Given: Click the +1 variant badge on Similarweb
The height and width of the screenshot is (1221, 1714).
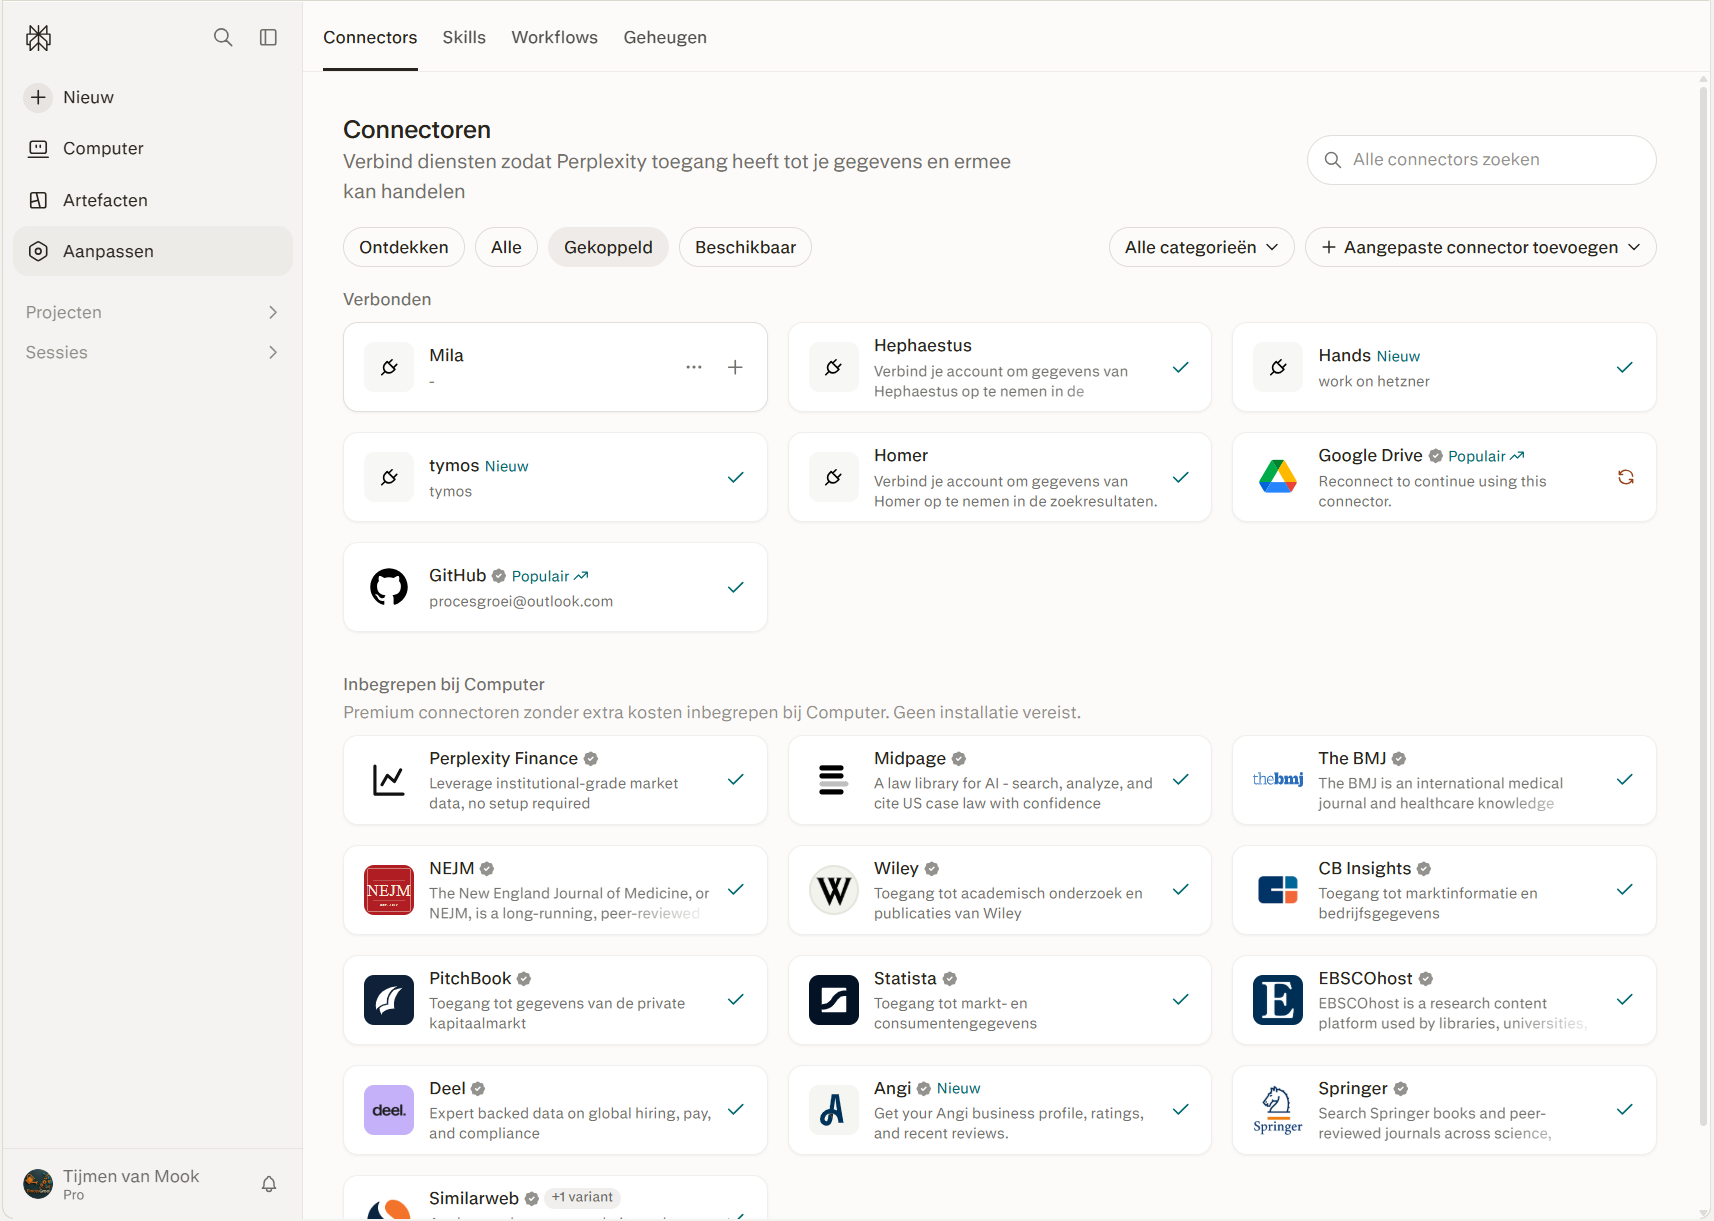Looking at the screenshot, I should point(583,1198).
